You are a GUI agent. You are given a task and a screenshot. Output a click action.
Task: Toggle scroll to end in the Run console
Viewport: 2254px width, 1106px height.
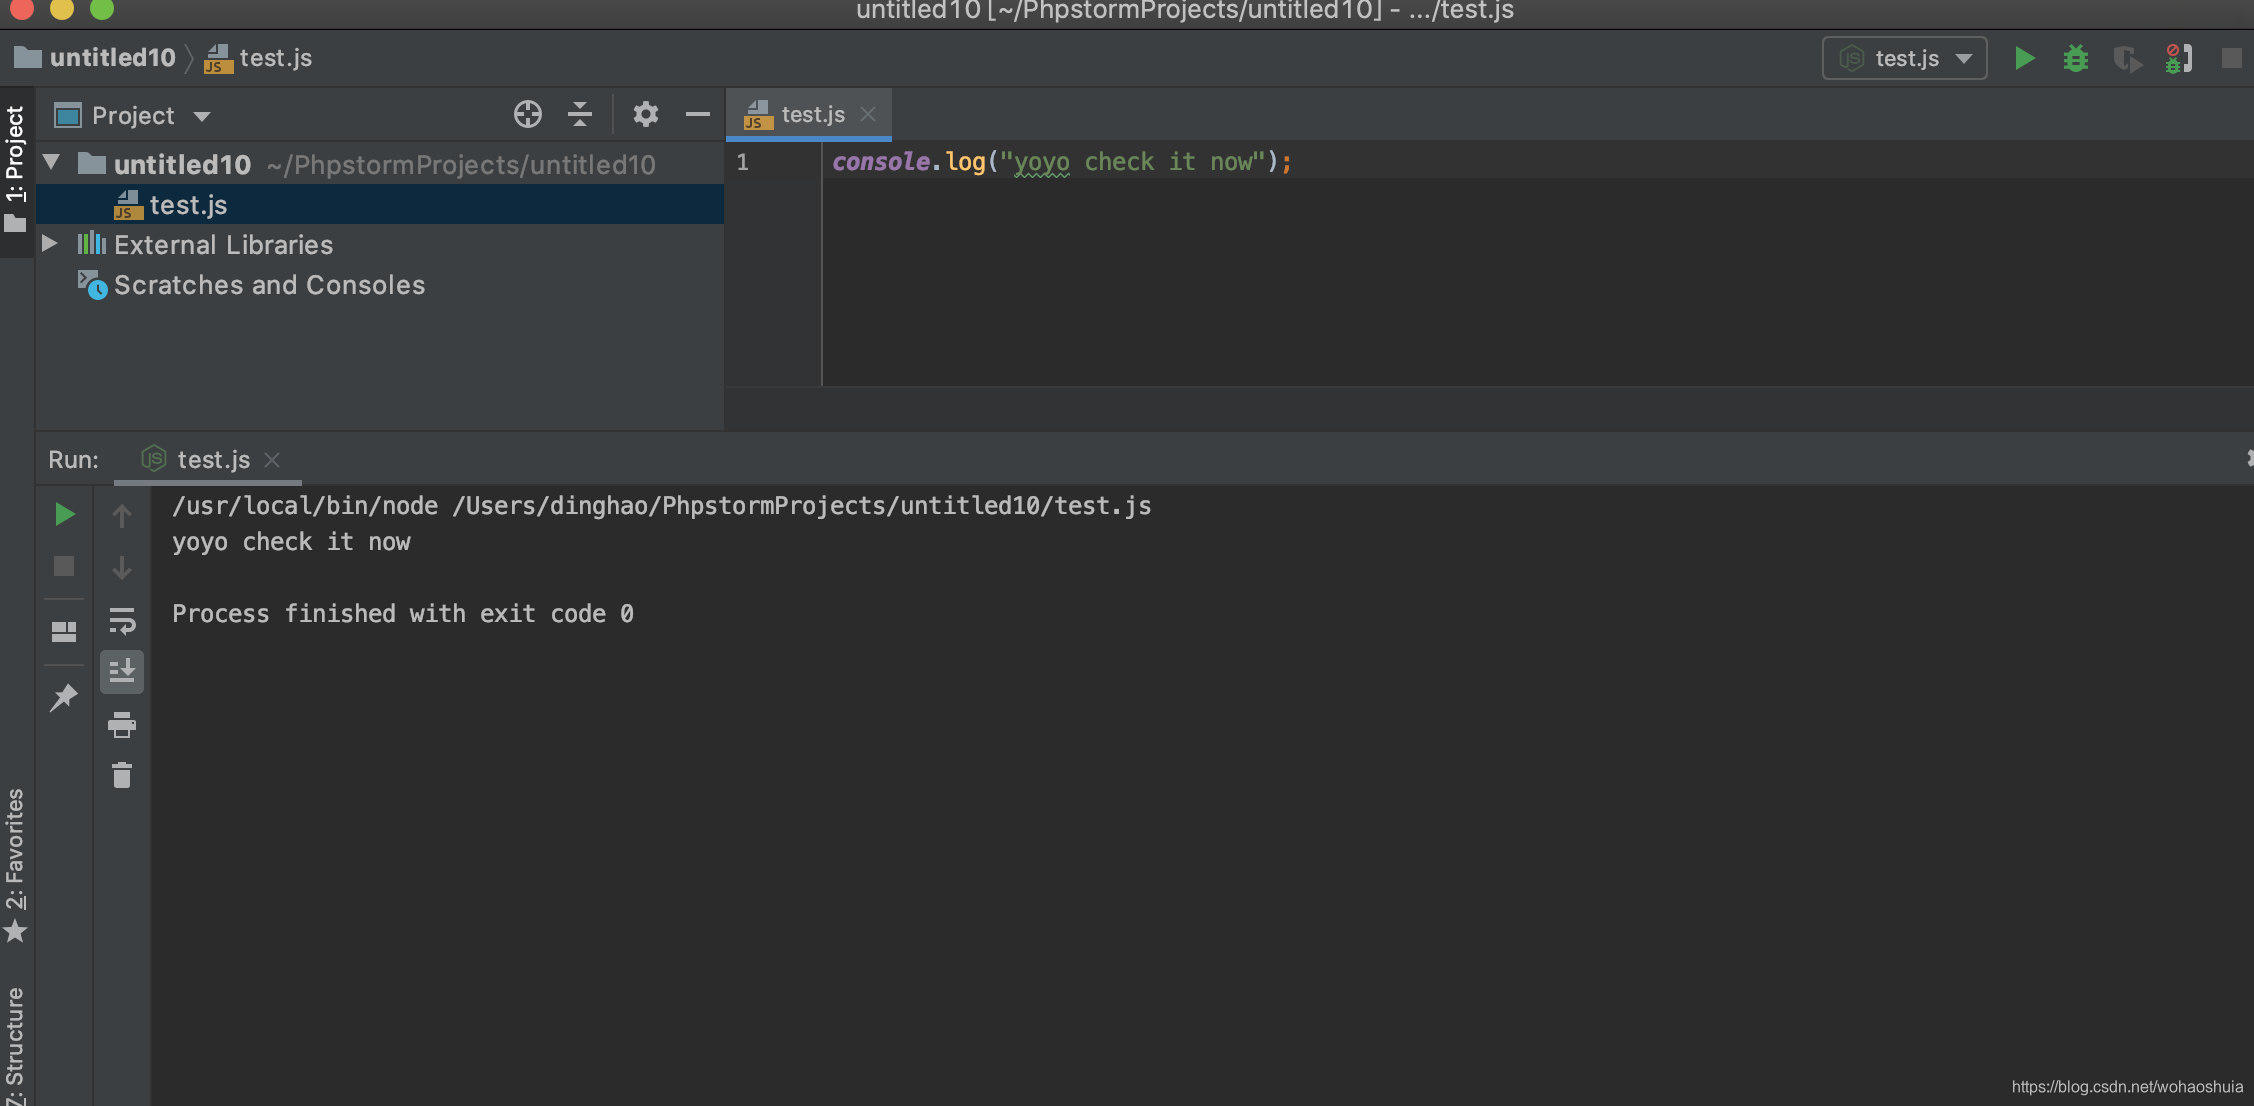[122, 672]
